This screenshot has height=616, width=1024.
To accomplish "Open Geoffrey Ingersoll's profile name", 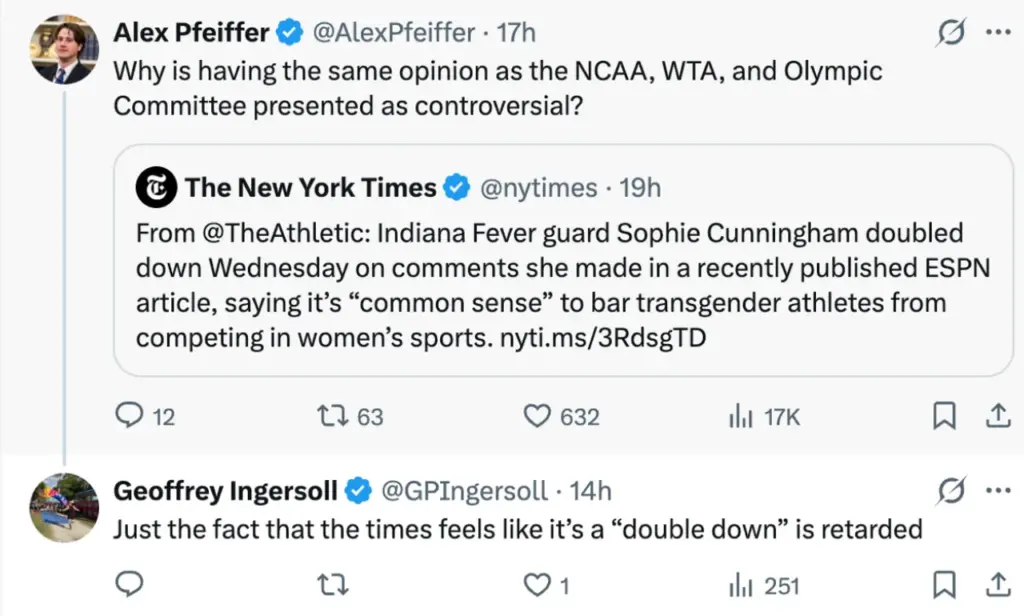I will point(225,491).
